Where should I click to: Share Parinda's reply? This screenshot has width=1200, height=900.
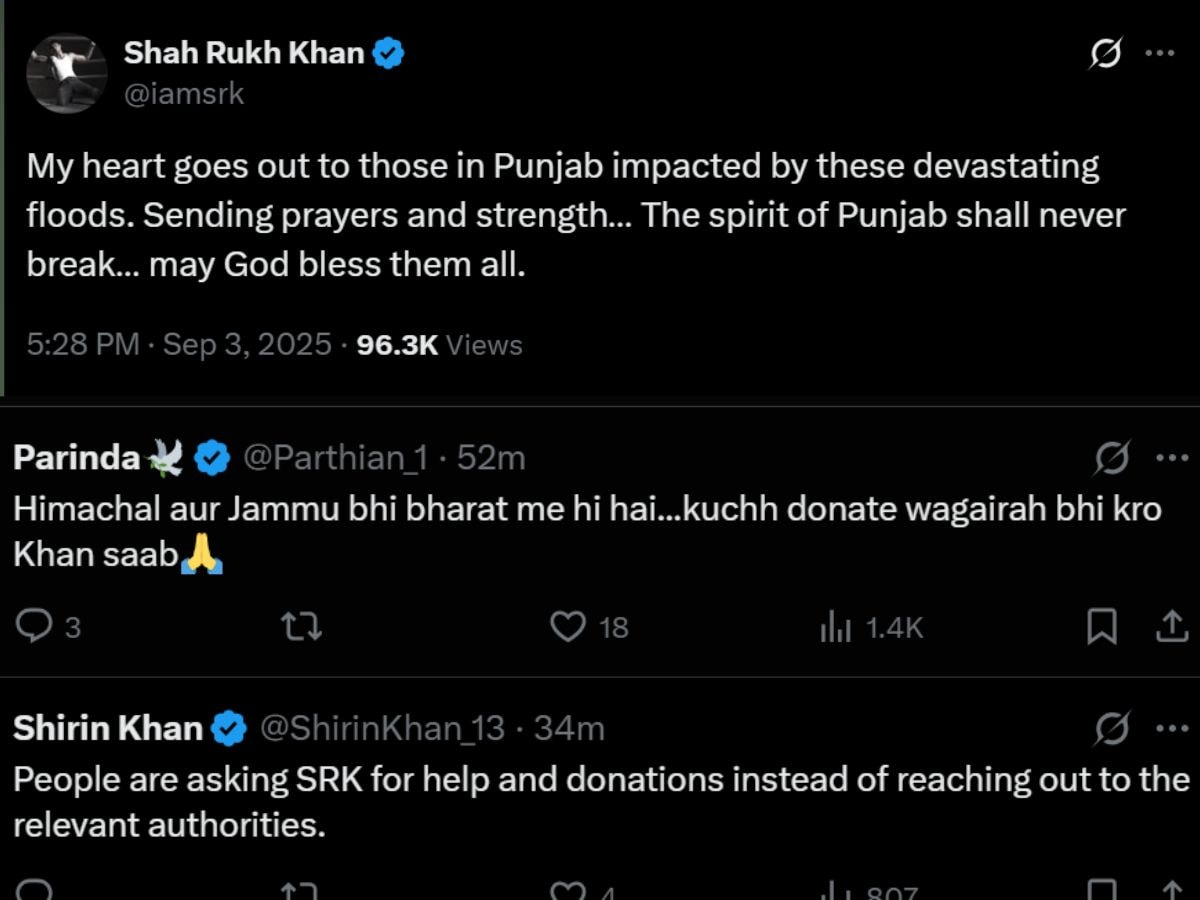1171,627
